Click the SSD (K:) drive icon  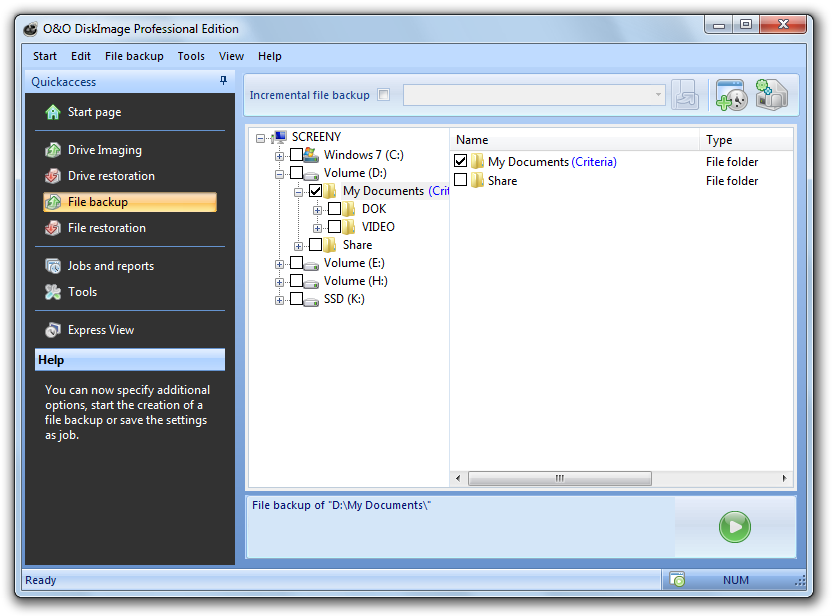pyautogui.click(x=311, y=300)
